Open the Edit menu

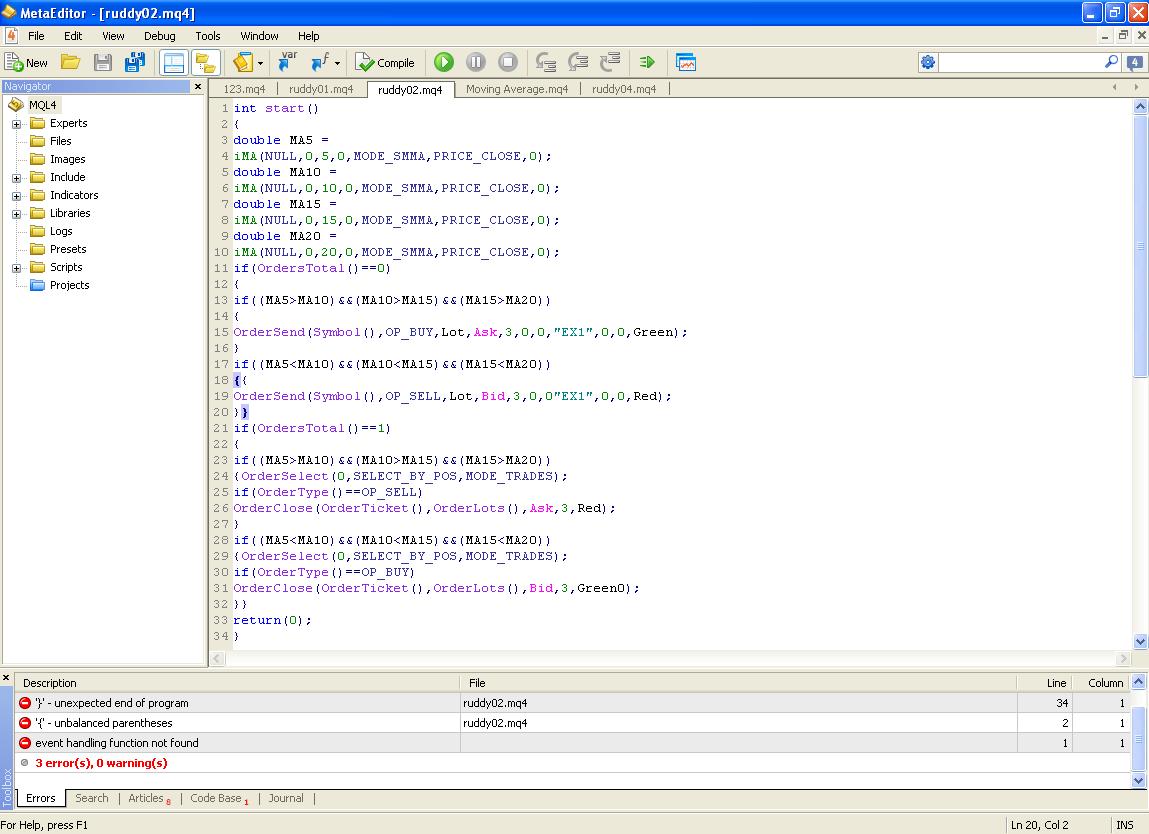pyautogui.click(x=73, y=36)
